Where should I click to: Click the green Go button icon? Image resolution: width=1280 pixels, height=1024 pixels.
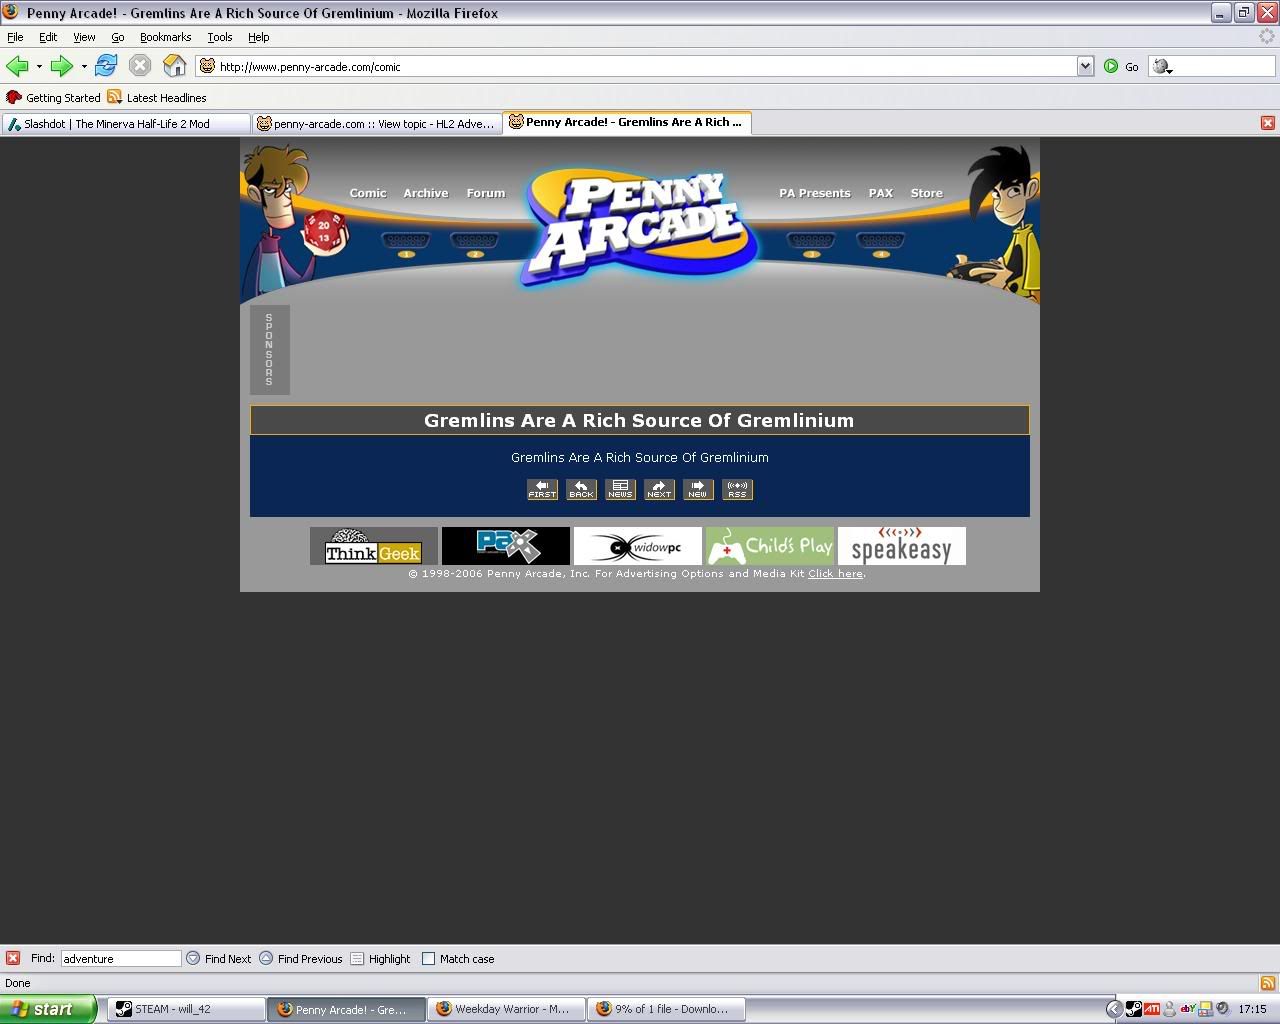(x=1111, y=67)
